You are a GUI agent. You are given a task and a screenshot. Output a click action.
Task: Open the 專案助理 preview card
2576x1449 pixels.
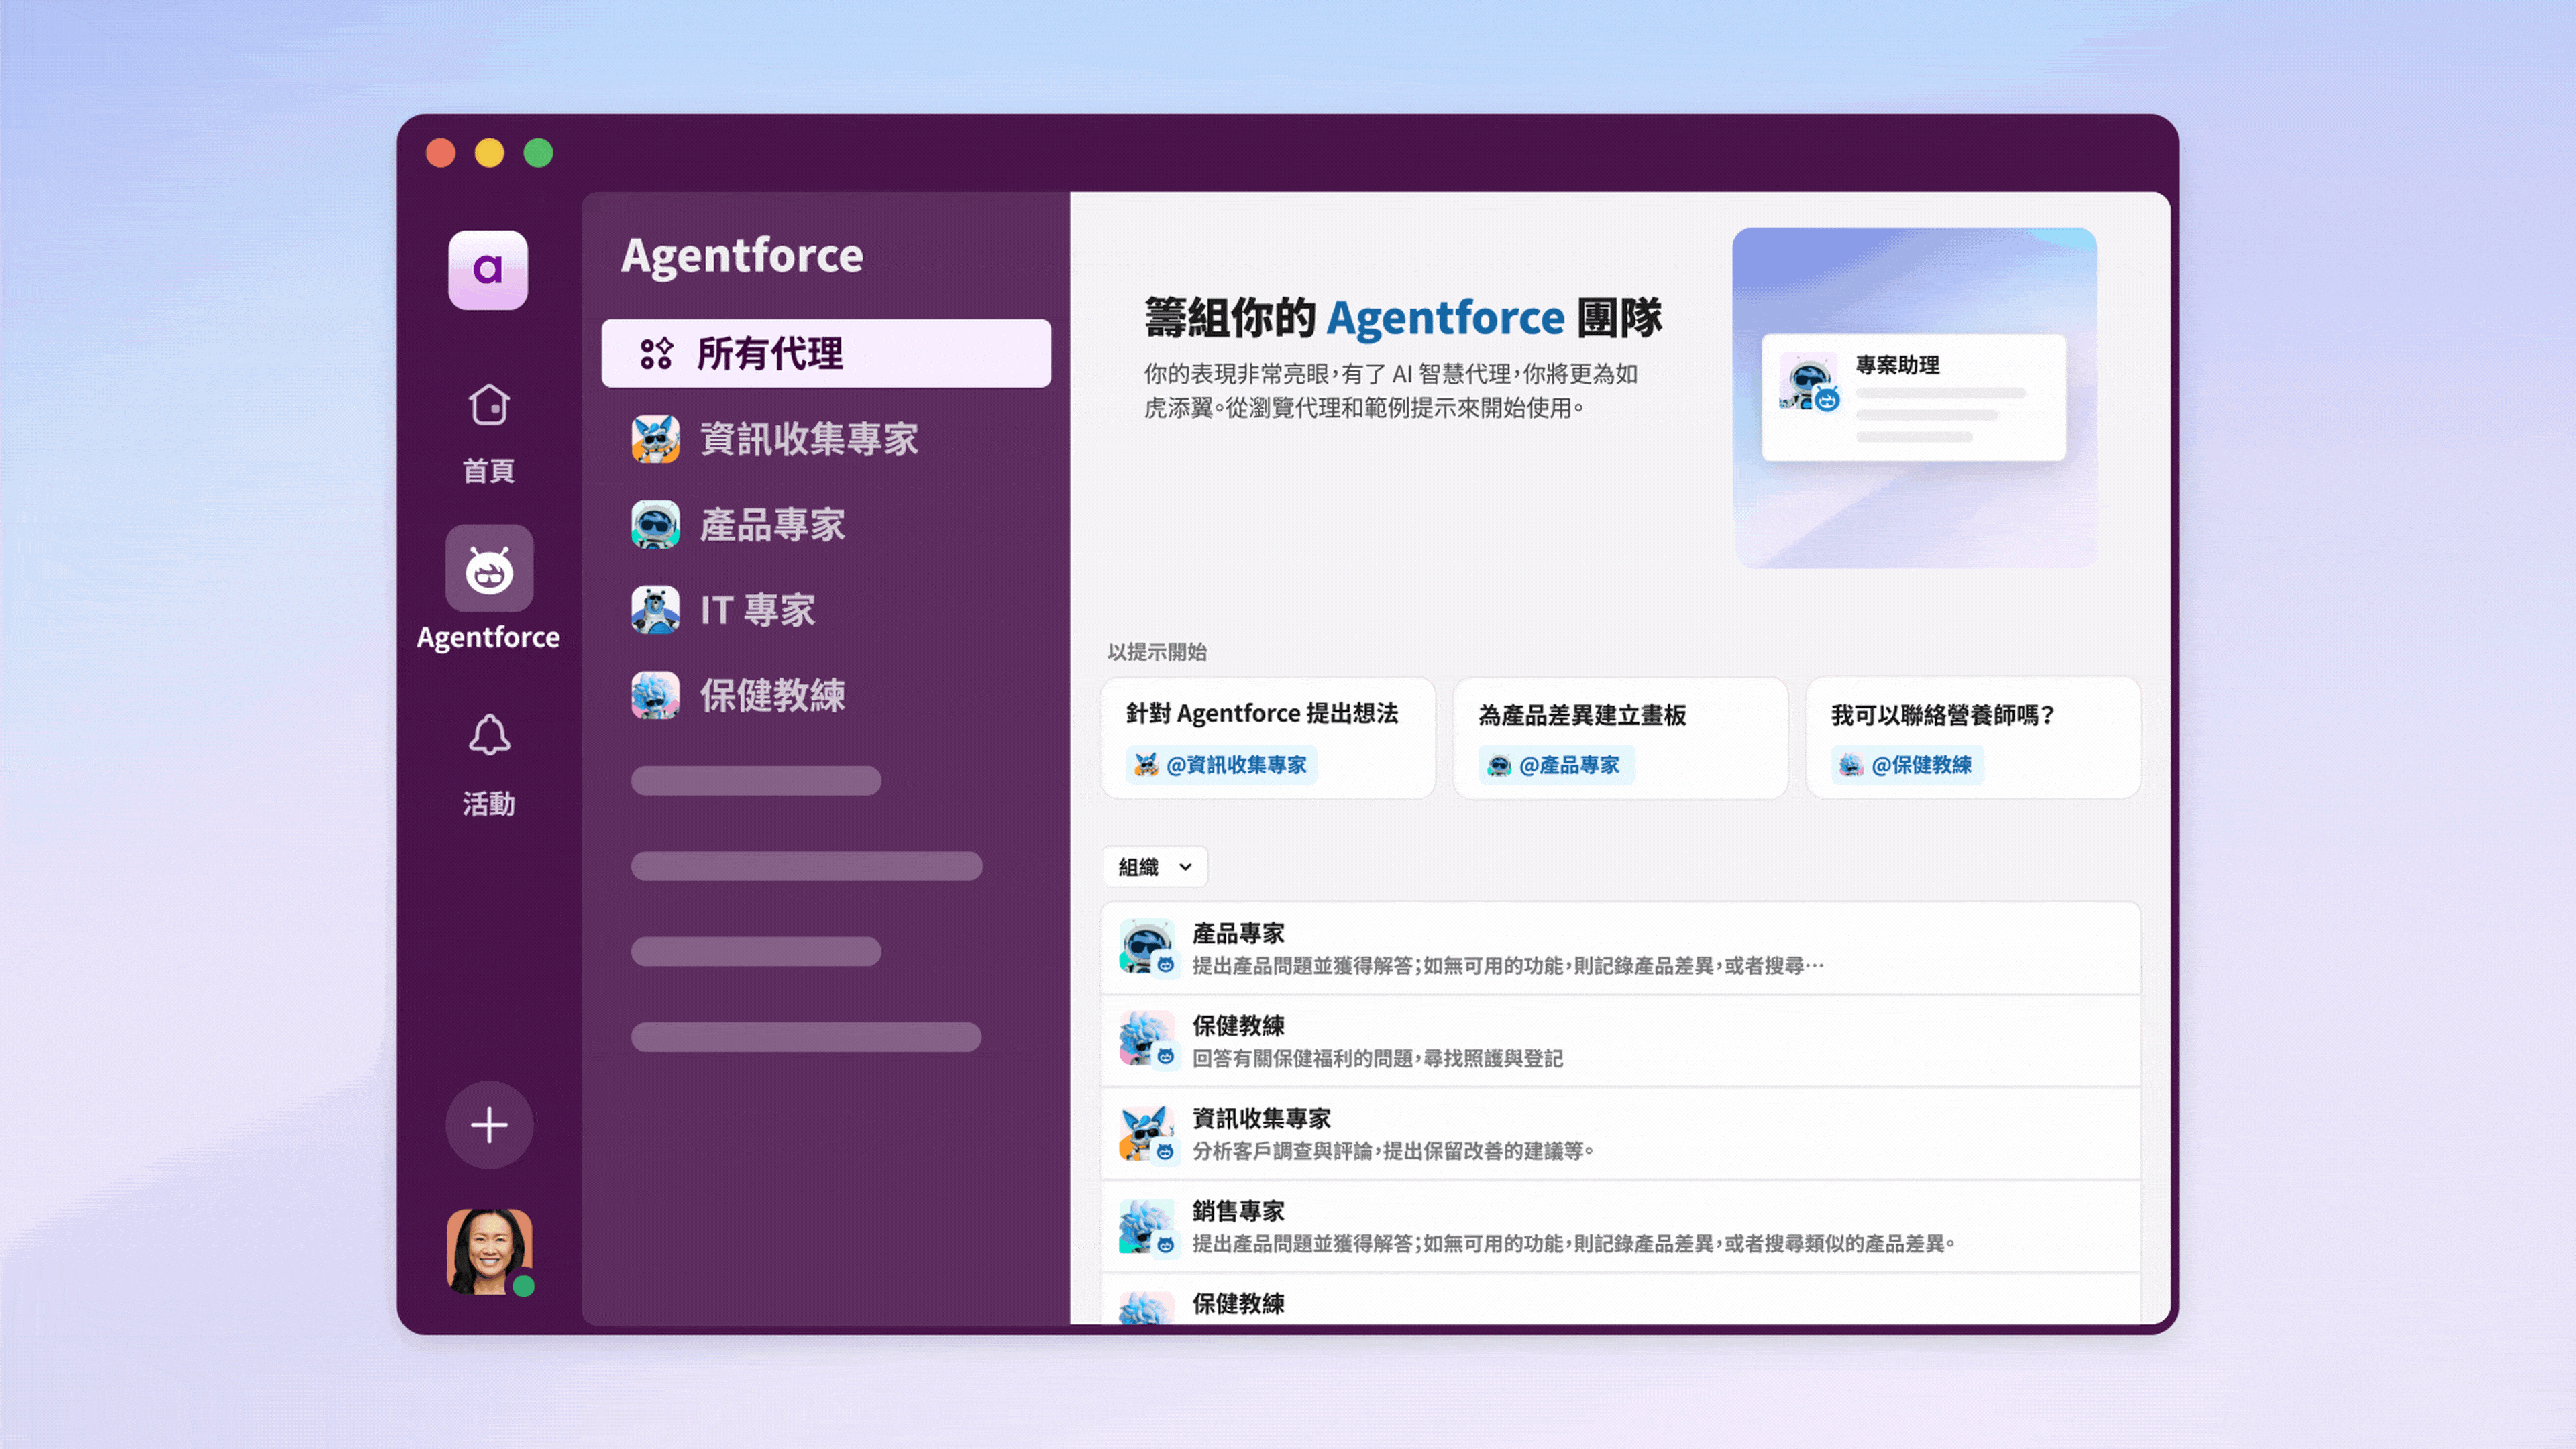pos(1913,398)
